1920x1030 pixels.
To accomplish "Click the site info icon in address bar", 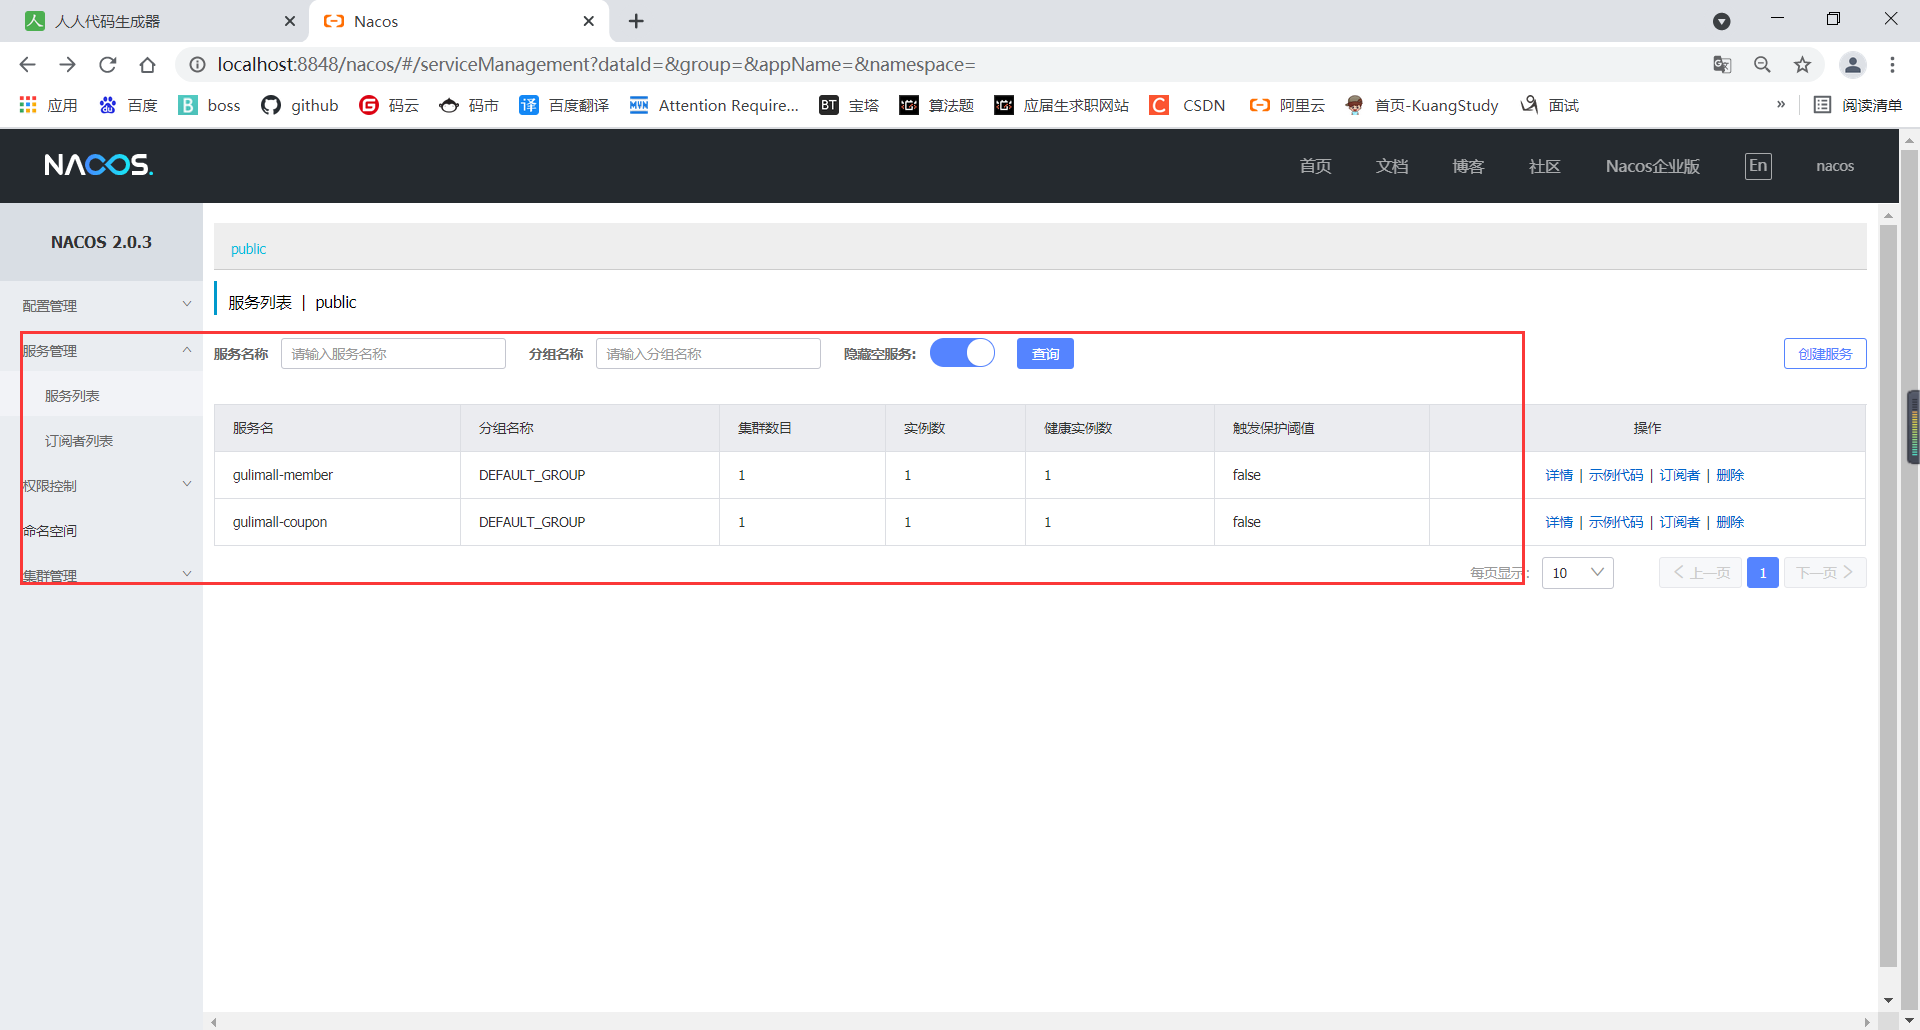I will [198, 65].
